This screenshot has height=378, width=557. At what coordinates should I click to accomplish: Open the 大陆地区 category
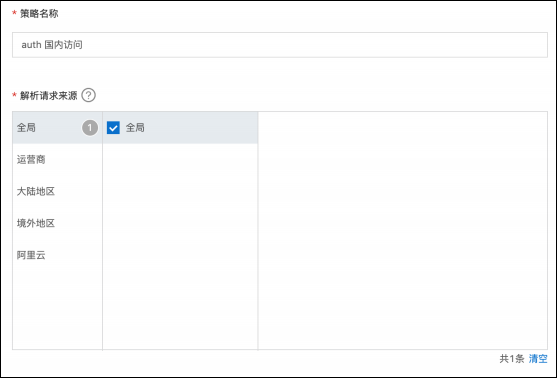coord(58,191)
